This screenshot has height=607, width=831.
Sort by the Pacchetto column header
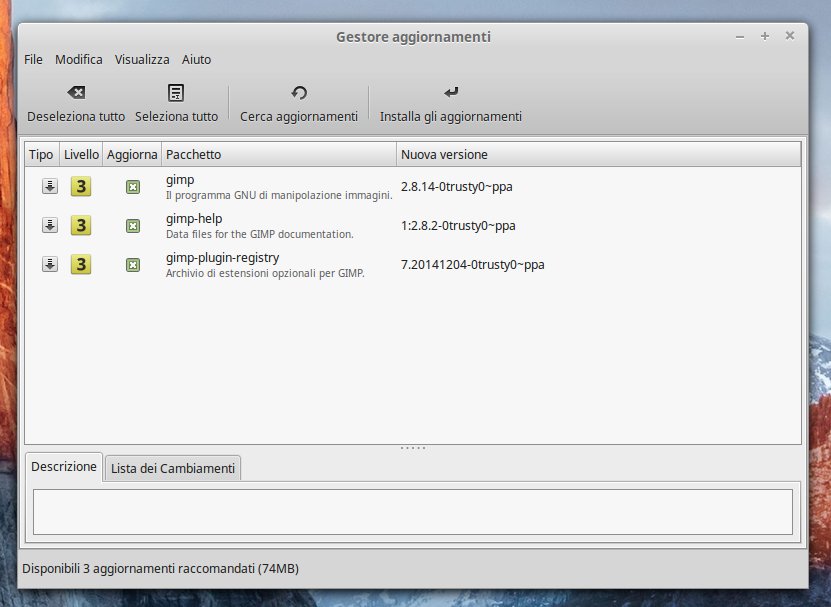coord(279,154)
